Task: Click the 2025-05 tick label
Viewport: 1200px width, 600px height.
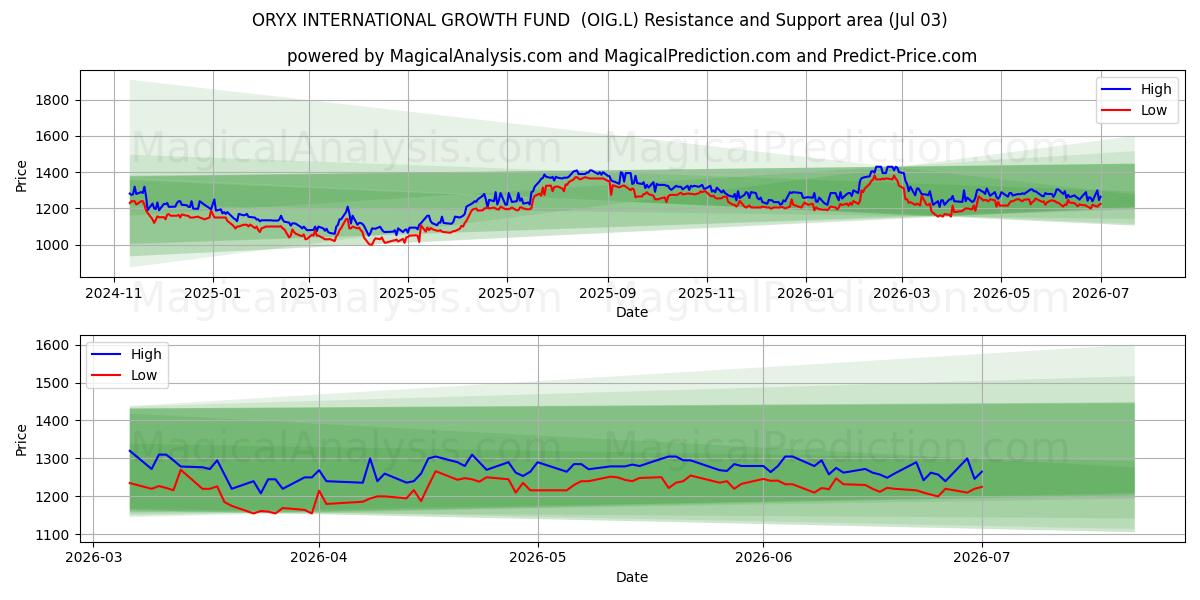Action: [407, 293]
